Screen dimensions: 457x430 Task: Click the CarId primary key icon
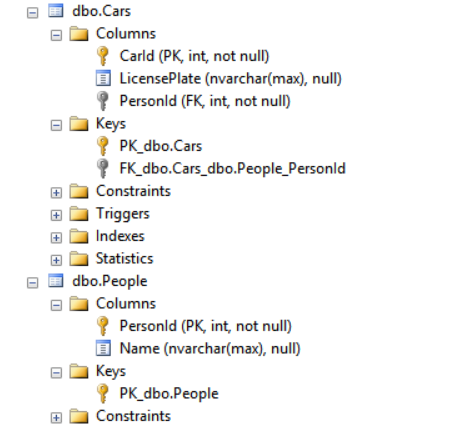coord(103,56)
